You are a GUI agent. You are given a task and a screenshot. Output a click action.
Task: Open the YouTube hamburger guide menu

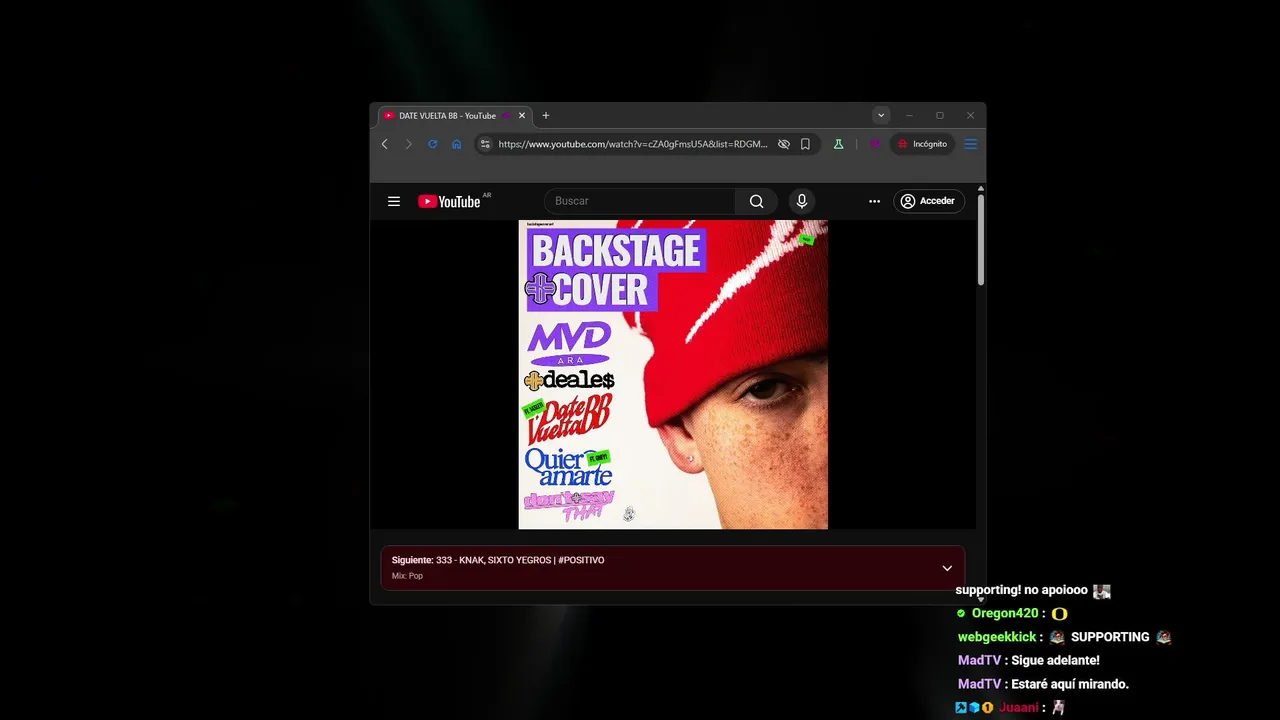tap(394, 201)
